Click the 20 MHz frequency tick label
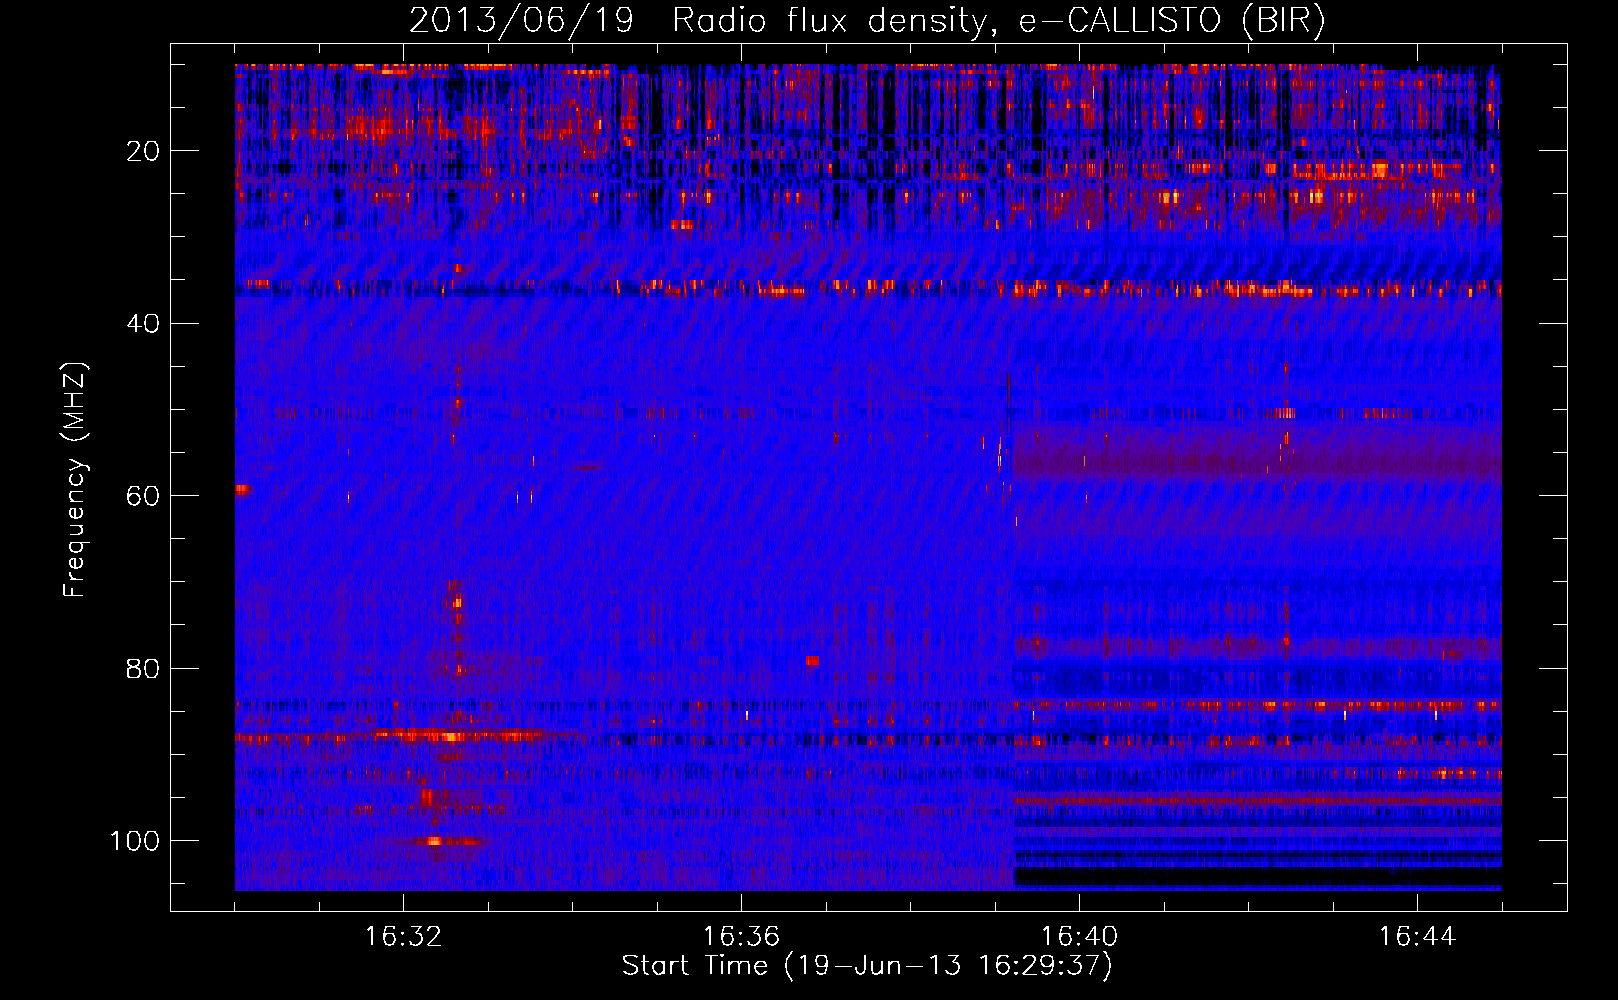This screenshot has height=1000, width=1618. (x=143, y=151)
